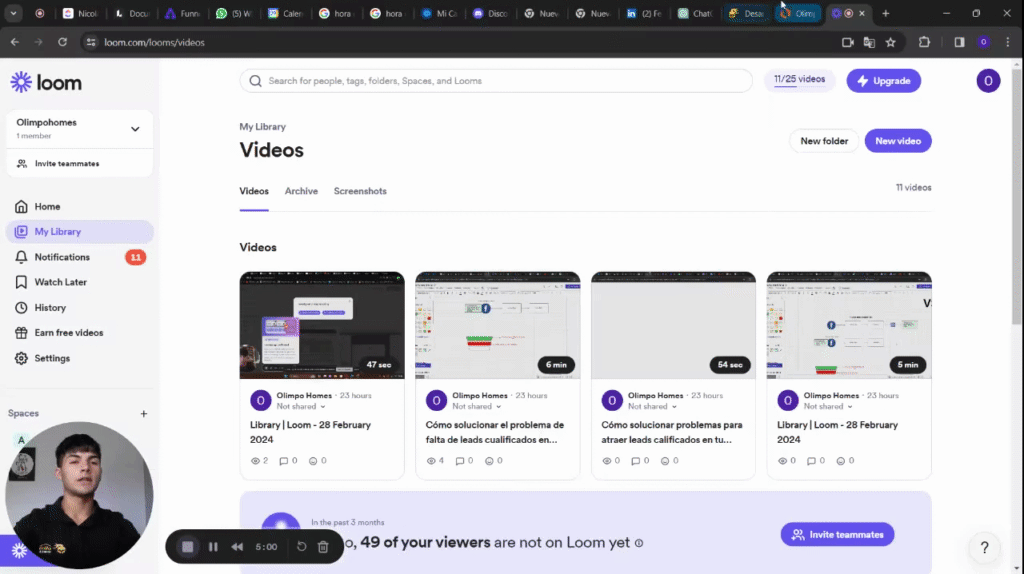Open browser extensions puzzle icon

pos(924,42)
